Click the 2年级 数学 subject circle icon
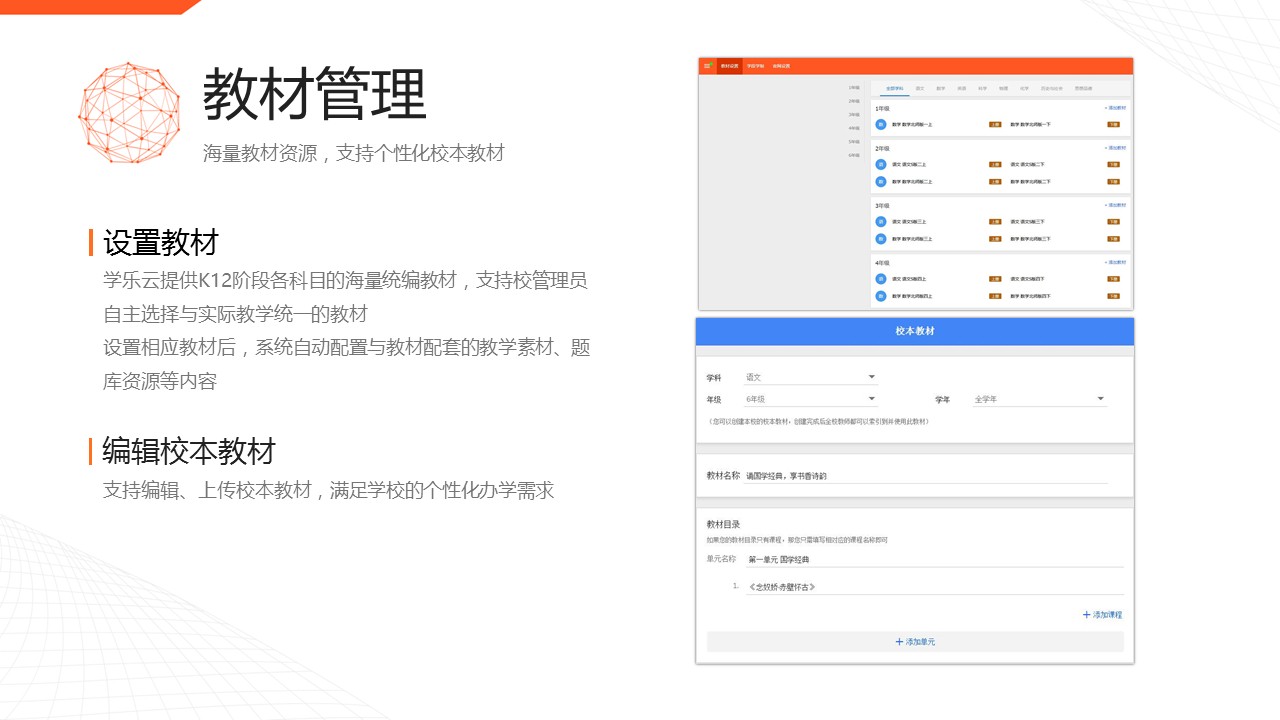1280x720 pixels. click(881, 182)
